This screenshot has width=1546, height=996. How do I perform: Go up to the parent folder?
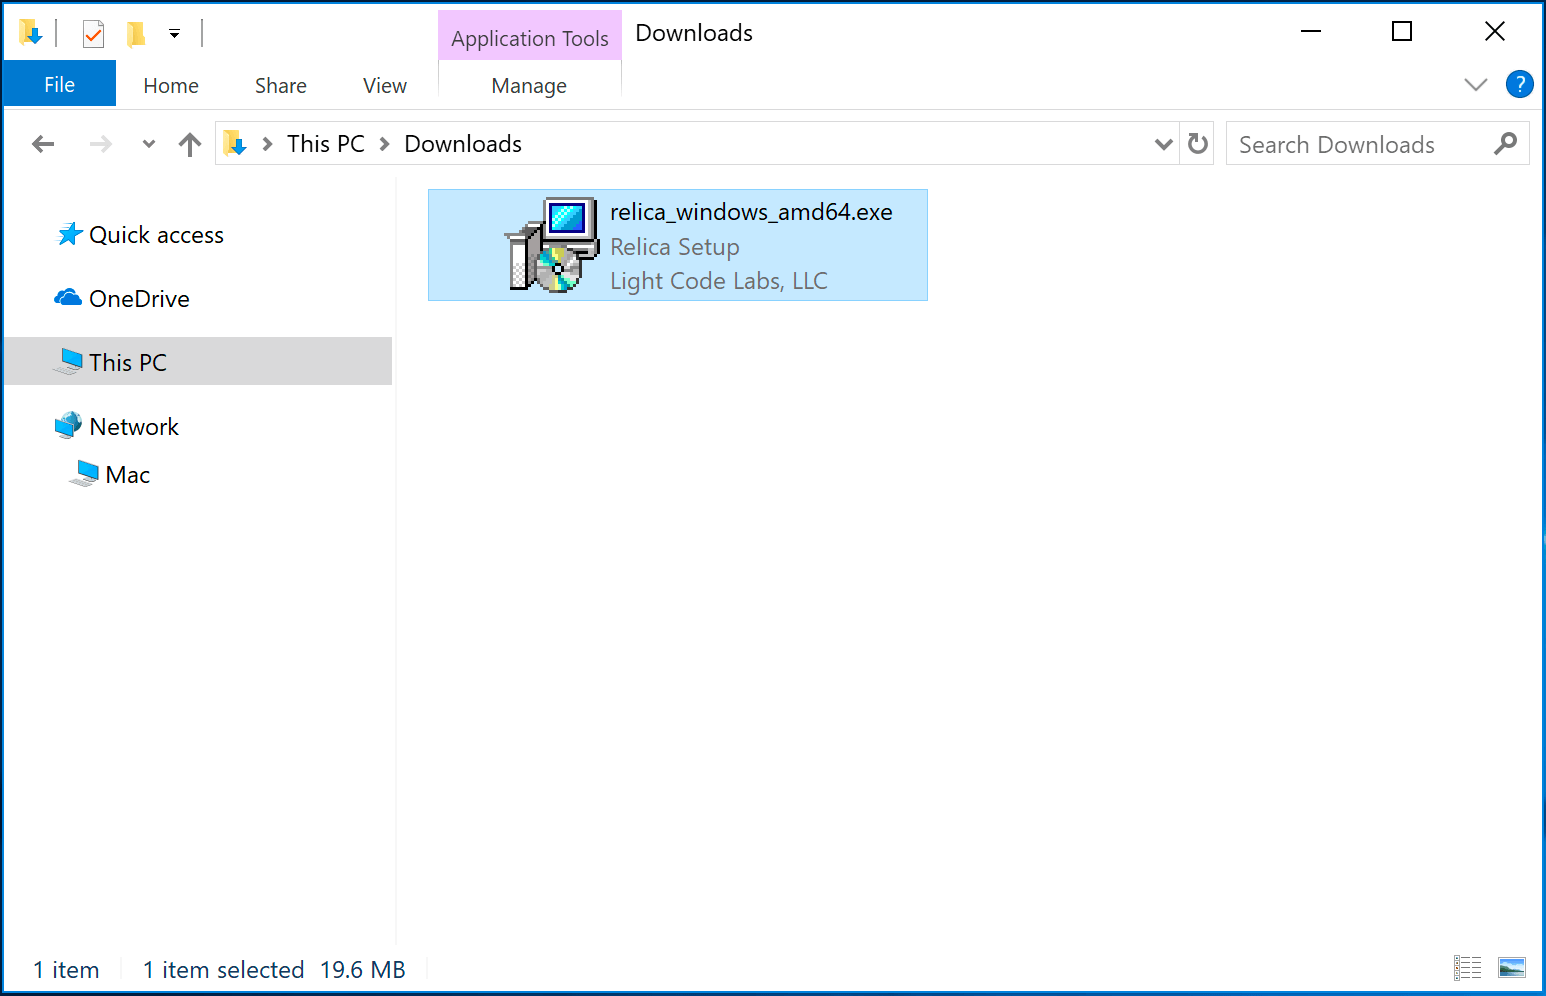(x=190, y=143)
